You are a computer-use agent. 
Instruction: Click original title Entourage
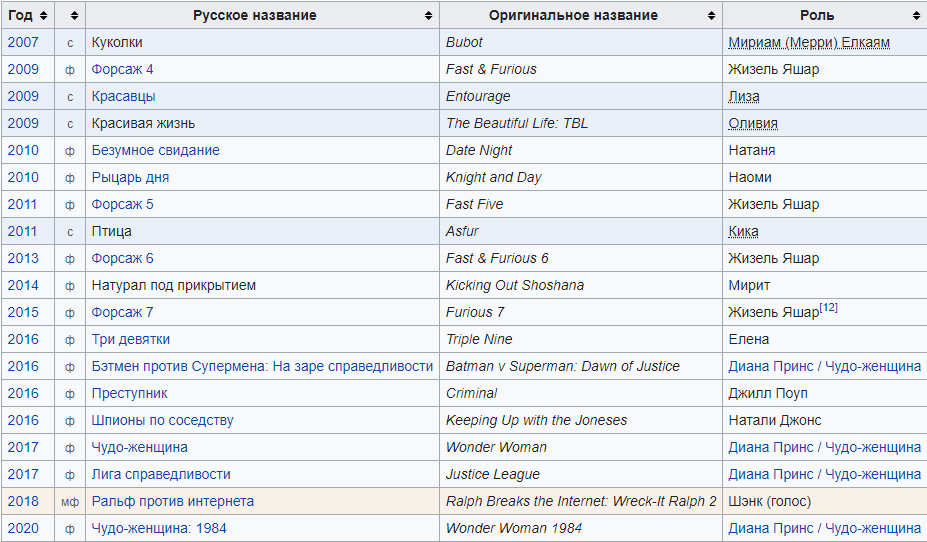(x=478, y=96)
